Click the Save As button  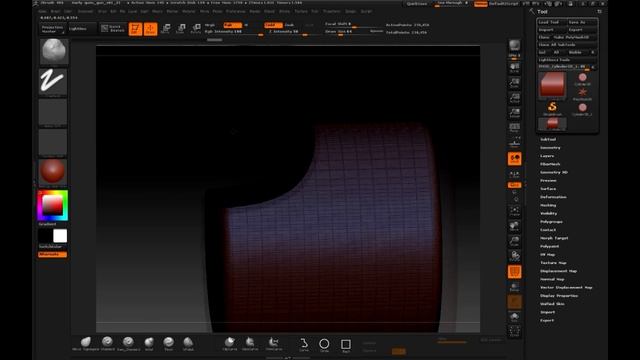(x=582, y=22)
